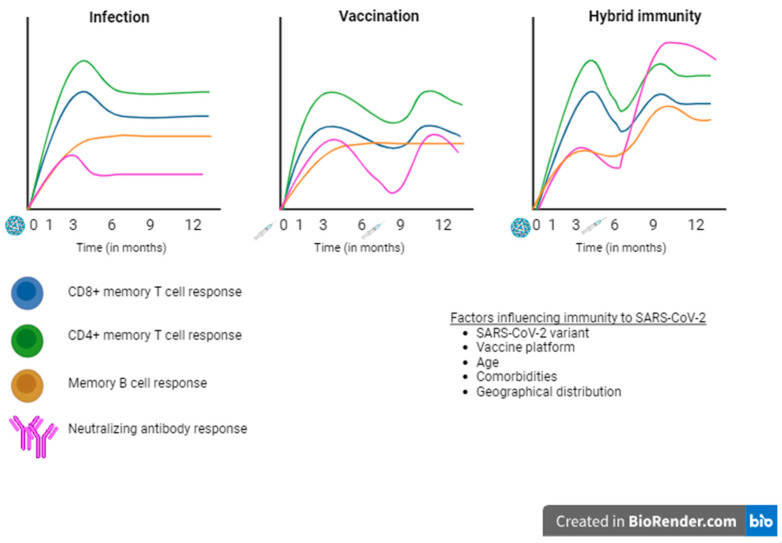Click the Memory B cell response legend label
The image size is (782, 543).
coord(138,383)
